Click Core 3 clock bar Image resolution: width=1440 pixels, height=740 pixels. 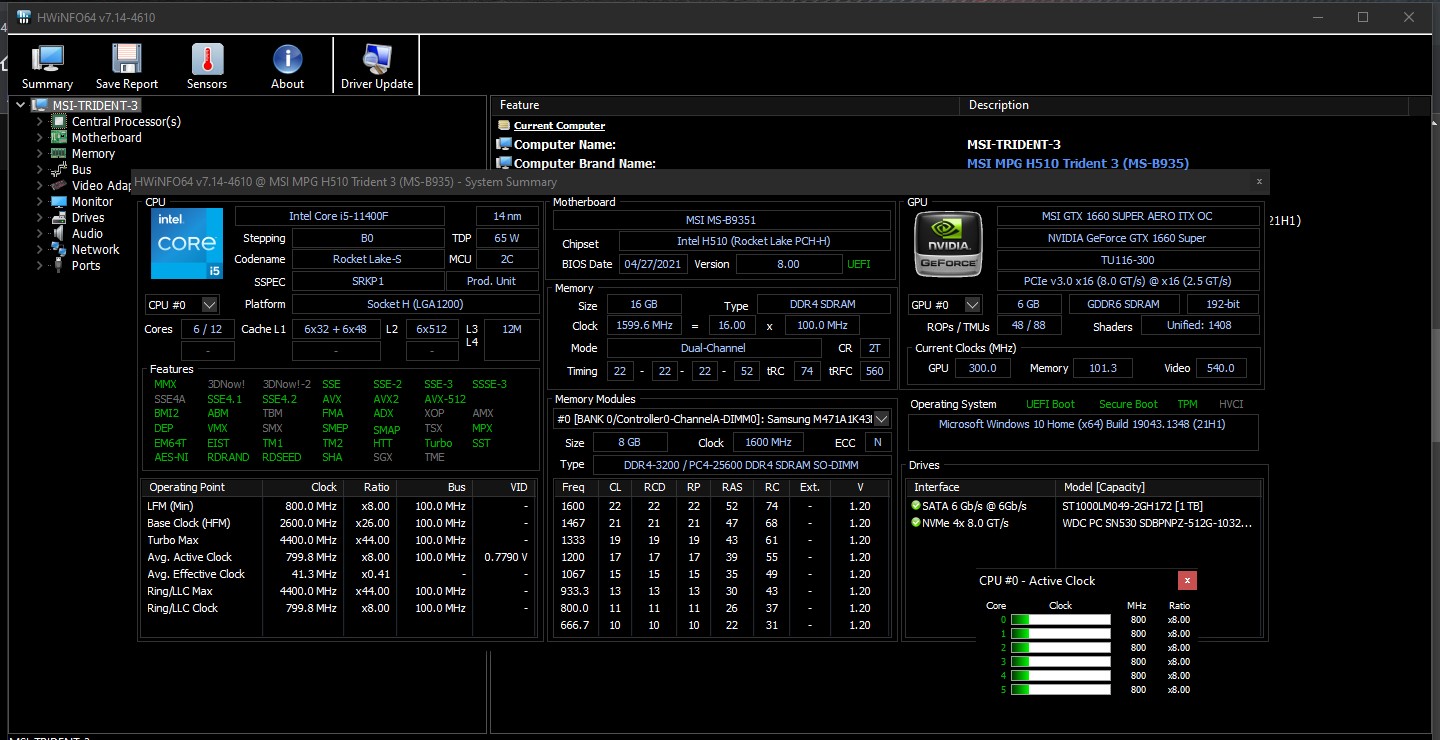click(x=1060, y=661)
